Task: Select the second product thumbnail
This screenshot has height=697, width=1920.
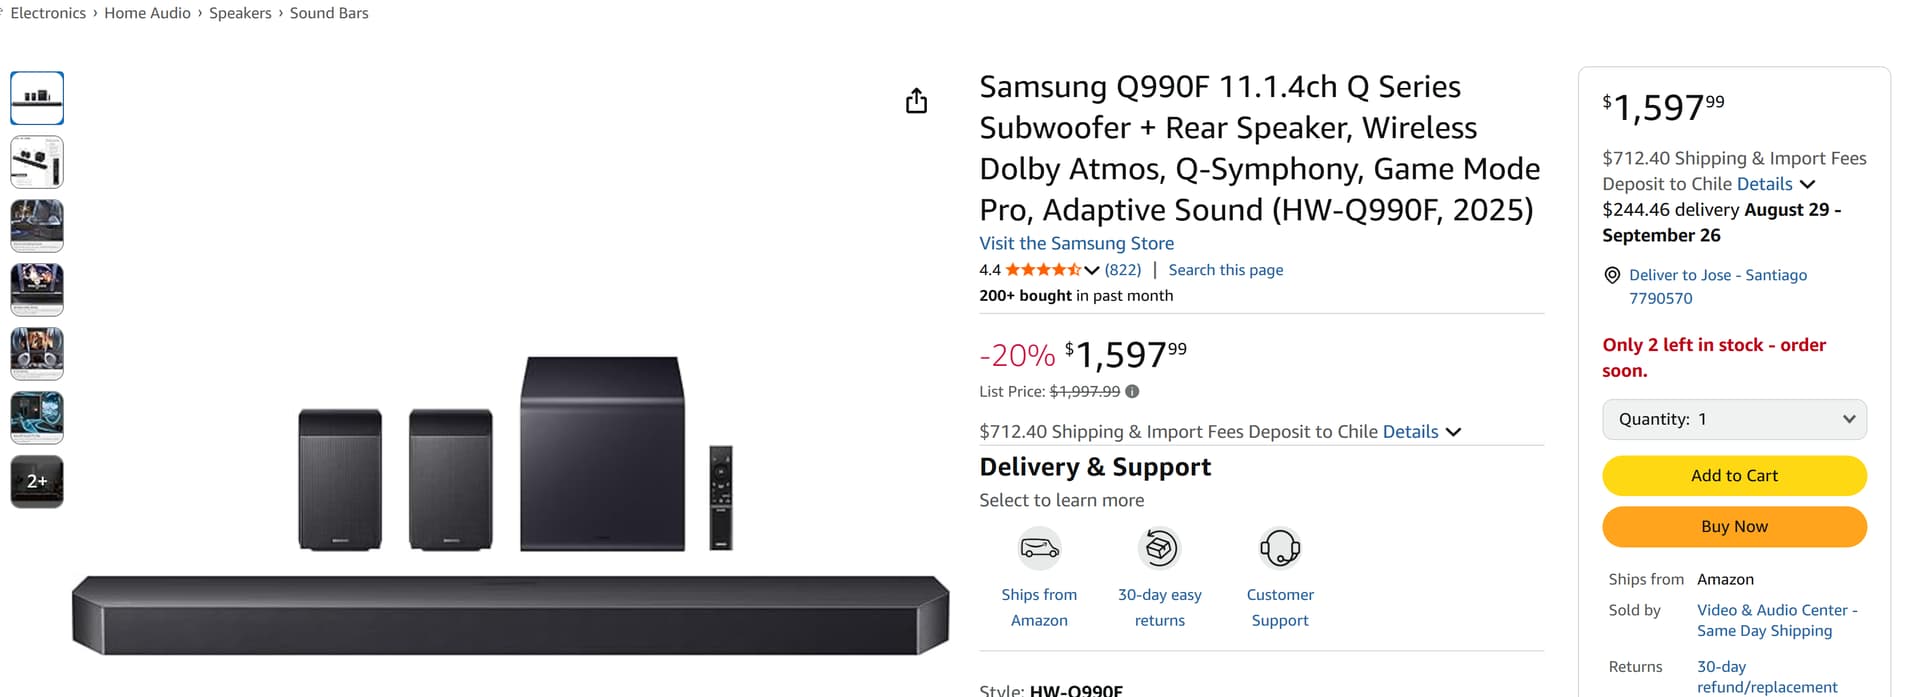Action: tap(37, 162)
